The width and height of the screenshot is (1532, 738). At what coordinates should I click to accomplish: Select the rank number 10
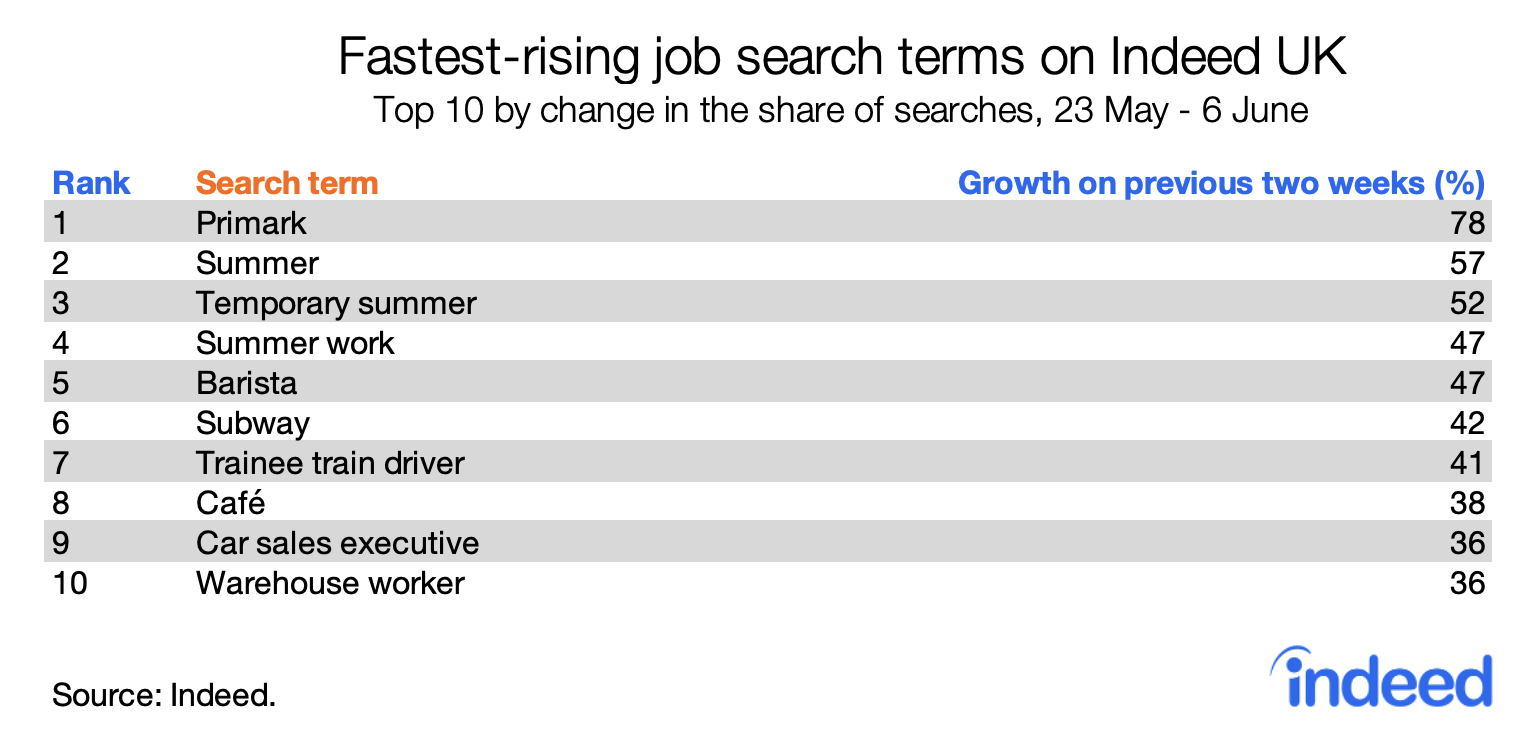pyautogui.click(x=70, y=583)
